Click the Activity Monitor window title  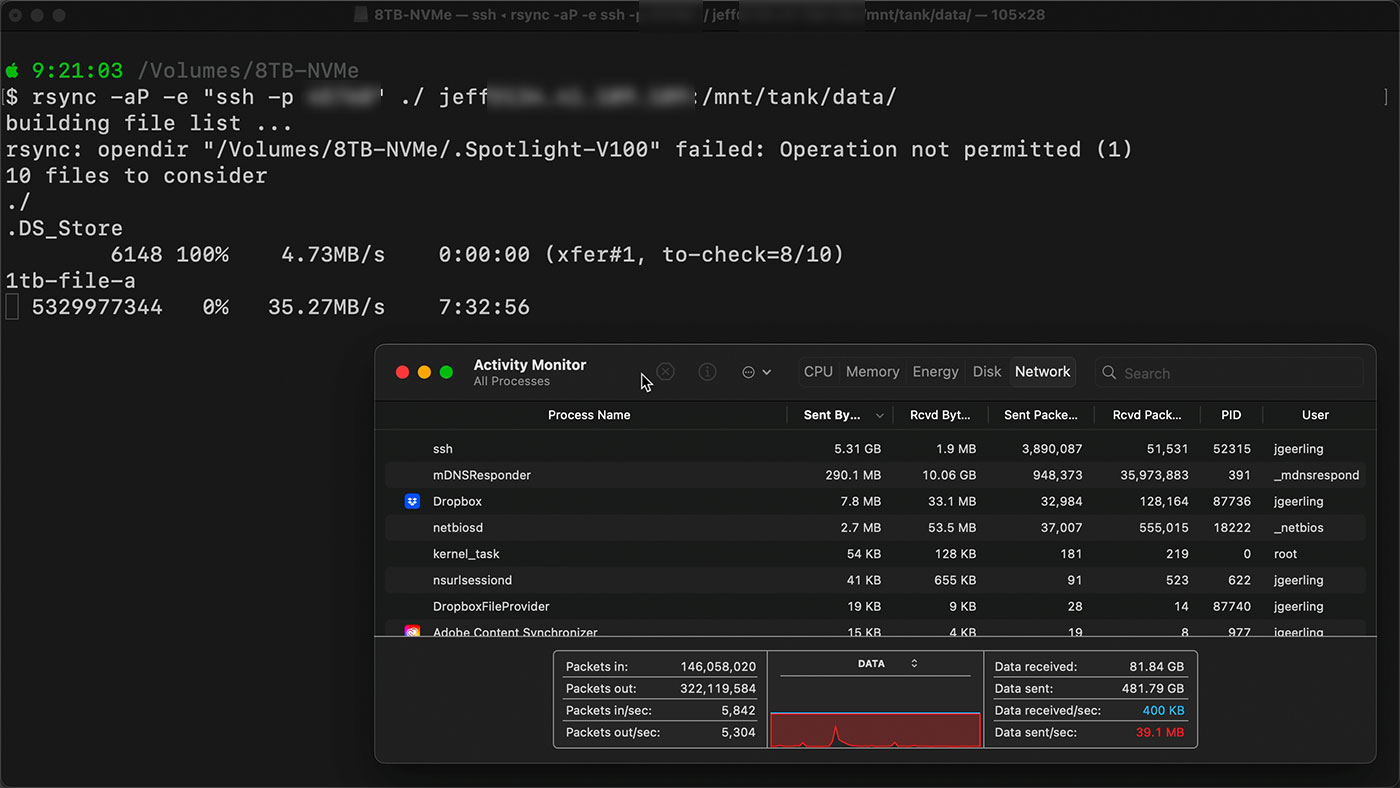point(529,365)
